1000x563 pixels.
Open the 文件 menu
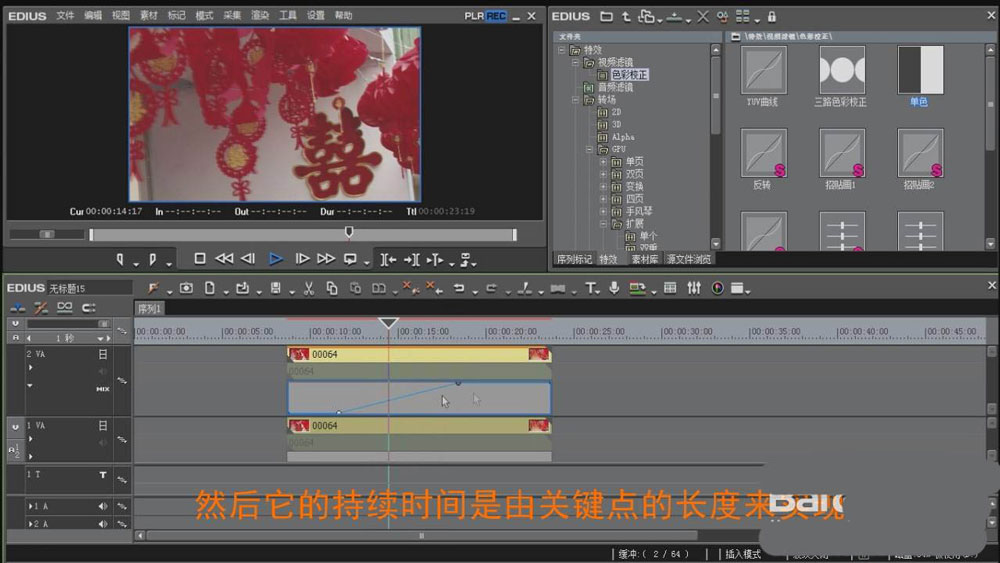click(65, 15)
